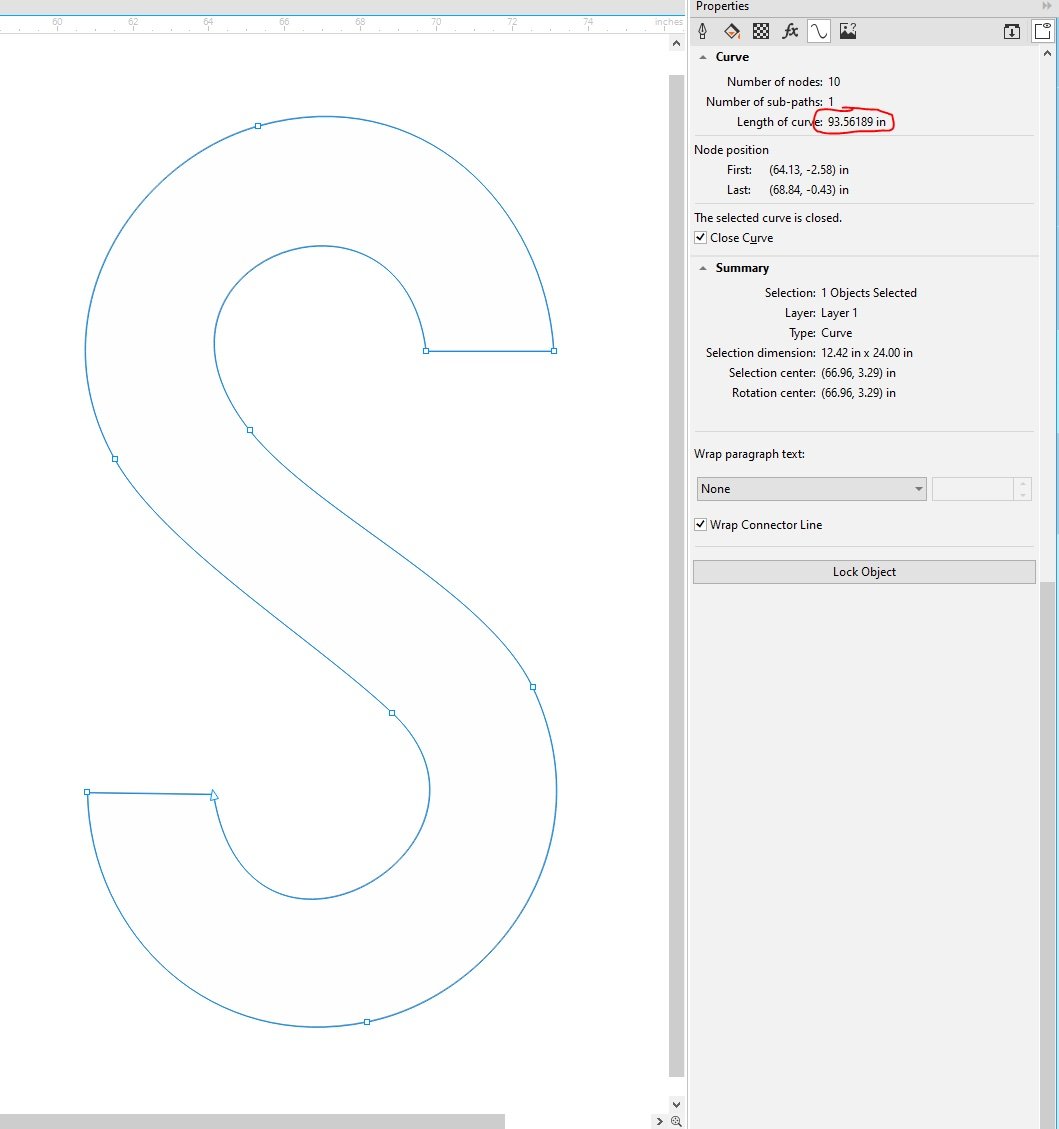Adjust the wrap text margin stepper

click(x=1023, y=488)
